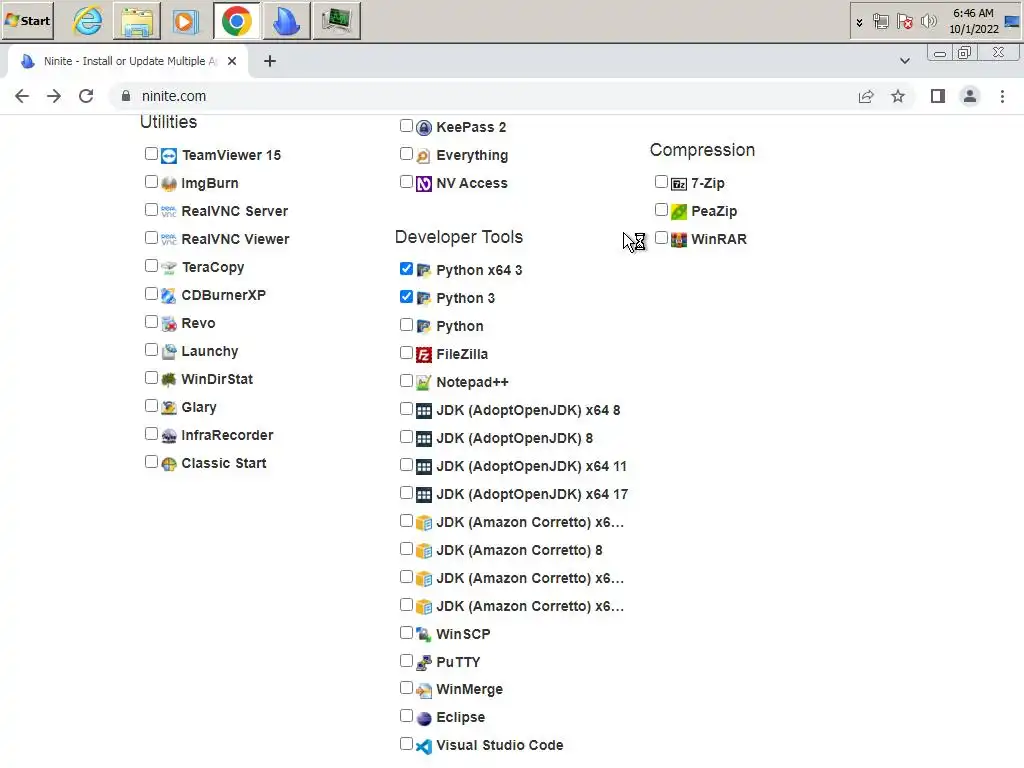The width and height of the screenshot is (1024, 768).
Task: Check the plain Python checkbox
Action: [406, 325]
